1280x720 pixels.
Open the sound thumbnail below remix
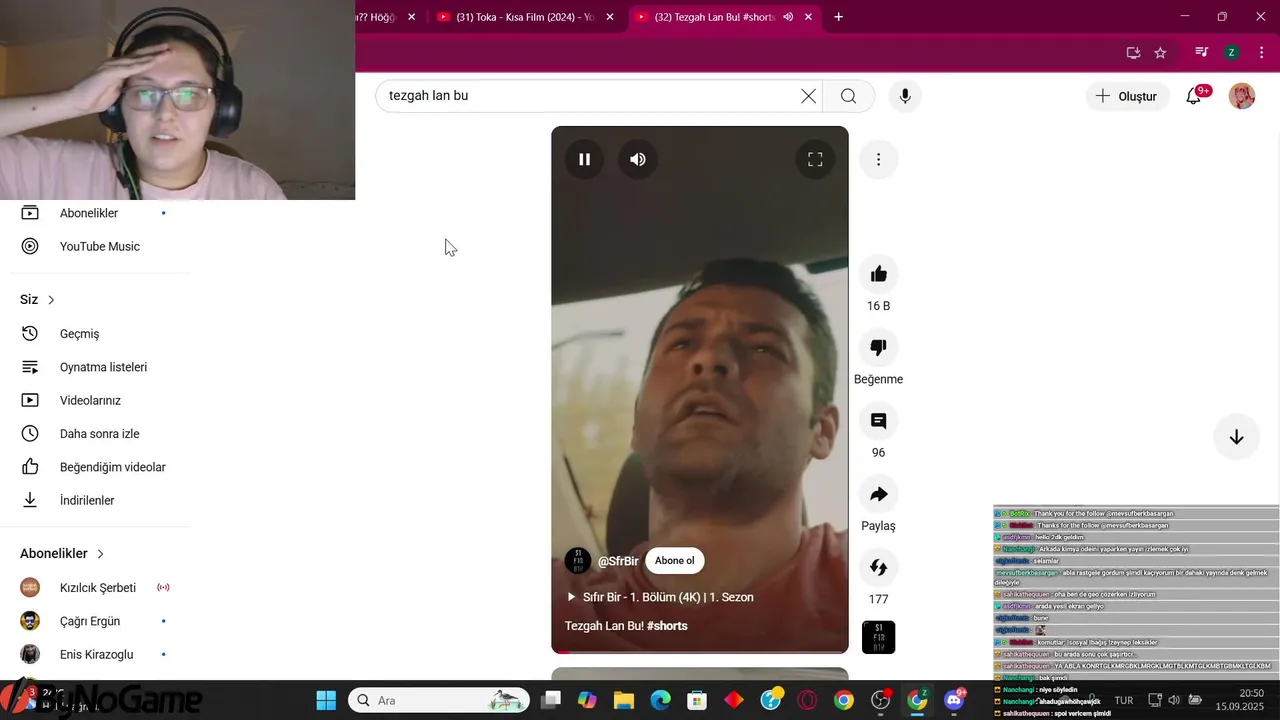[x=878, y=637]
